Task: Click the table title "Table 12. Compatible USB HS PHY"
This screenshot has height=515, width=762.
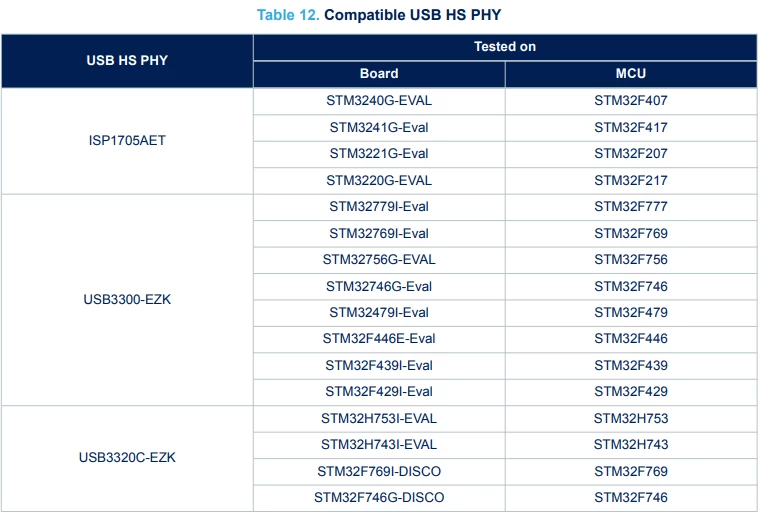Action: (x=379, y=15)
